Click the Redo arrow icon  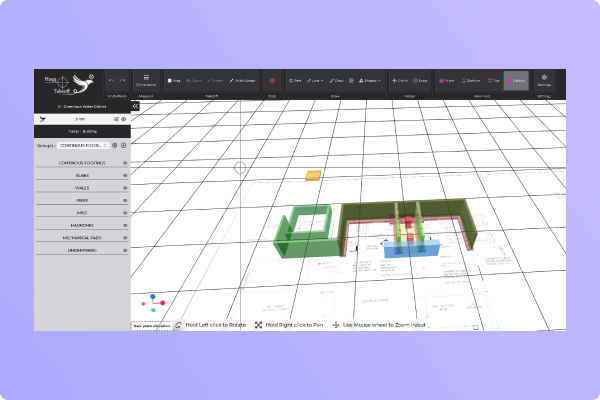pos(122,80)
